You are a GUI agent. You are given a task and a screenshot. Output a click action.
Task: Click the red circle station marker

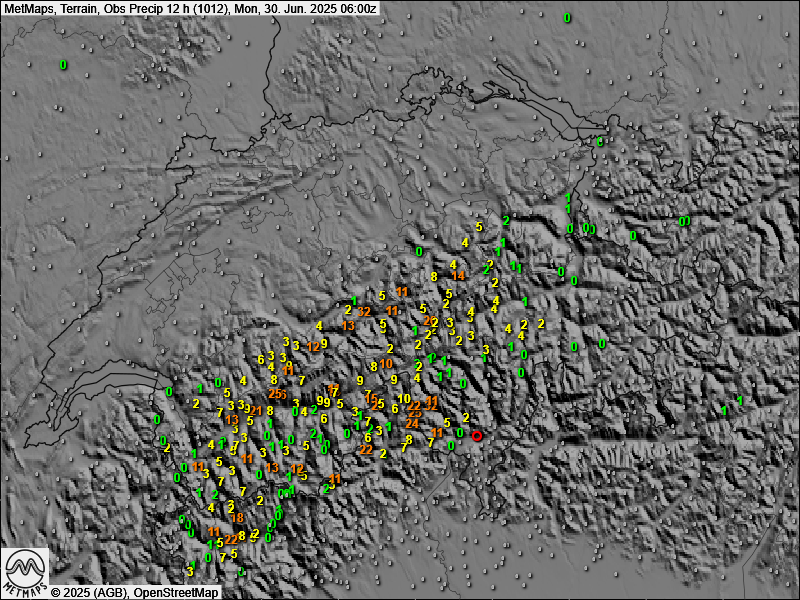click(477, 435)
